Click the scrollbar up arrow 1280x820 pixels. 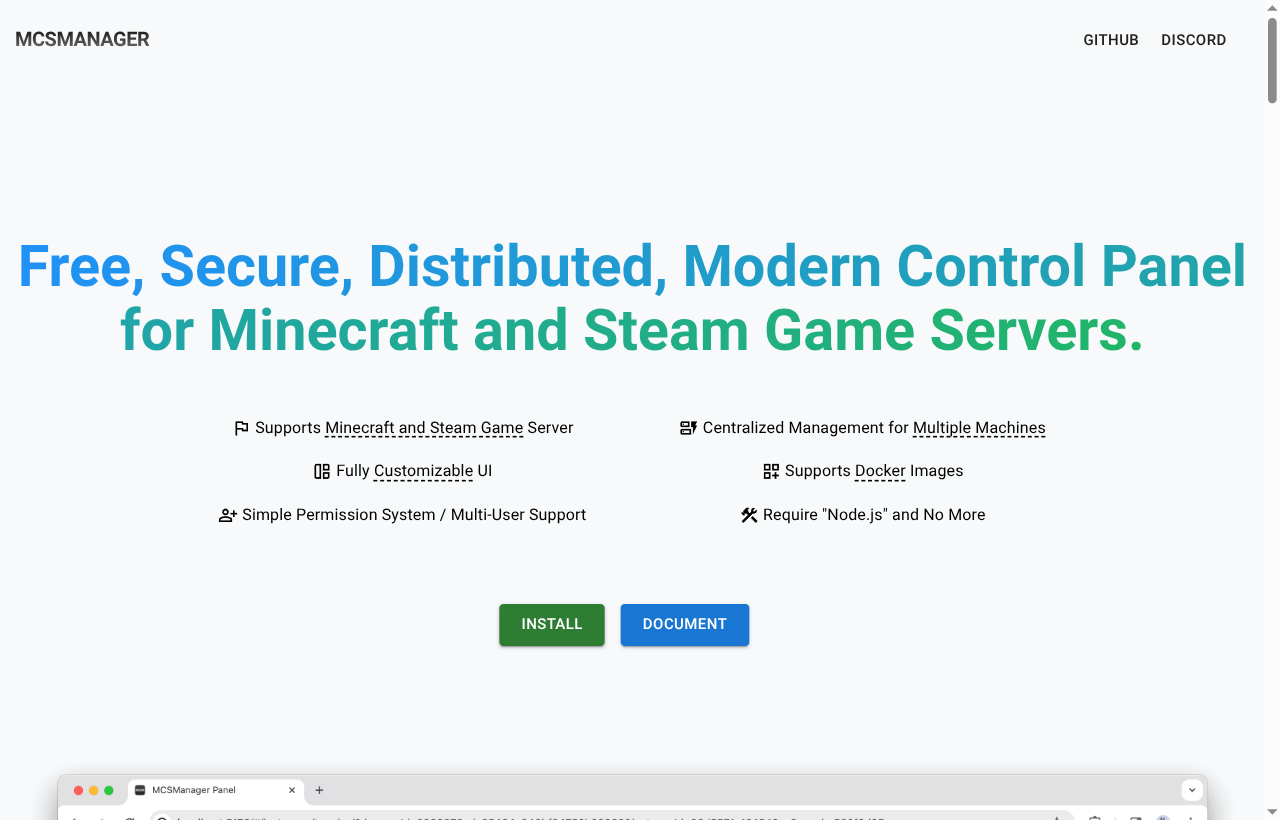[x=1272, y=7]
